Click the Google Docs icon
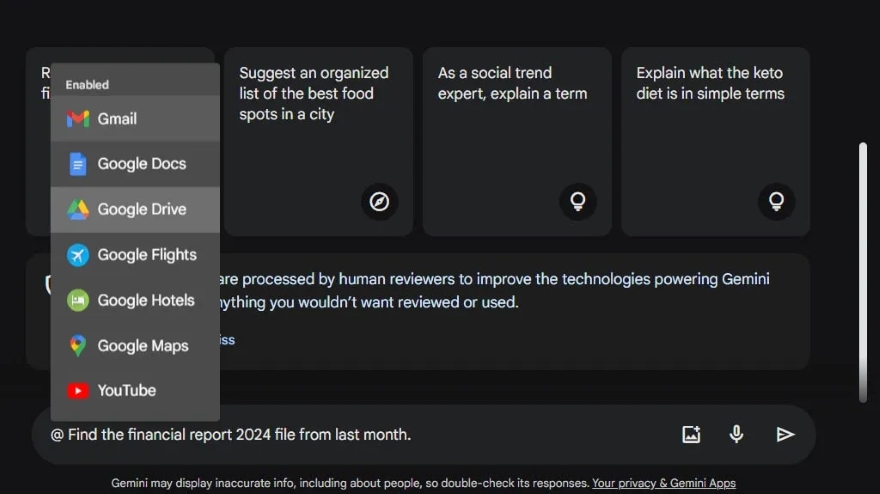 pos(78,164)
